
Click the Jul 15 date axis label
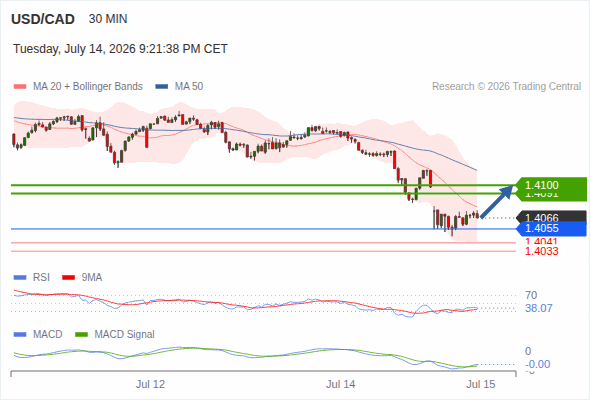[481, 384]
